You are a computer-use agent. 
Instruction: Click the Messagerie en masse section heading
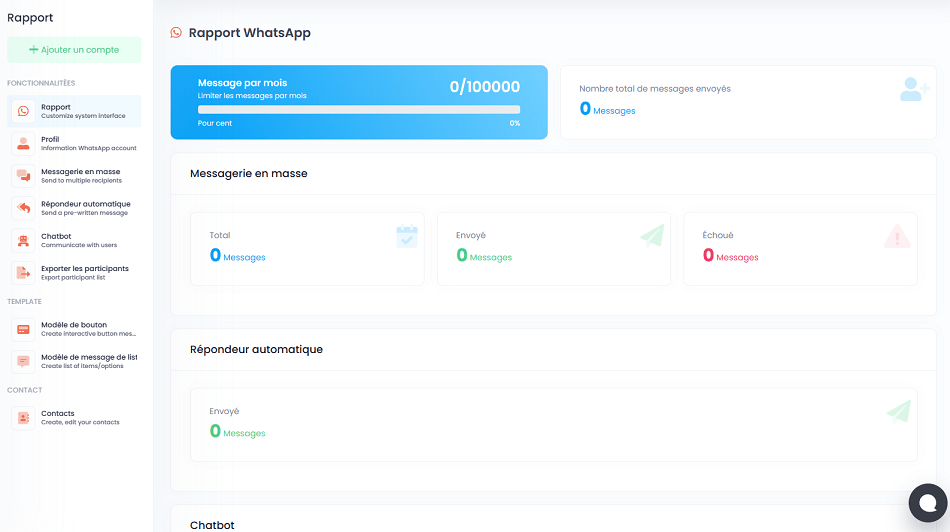pos(248,173)
